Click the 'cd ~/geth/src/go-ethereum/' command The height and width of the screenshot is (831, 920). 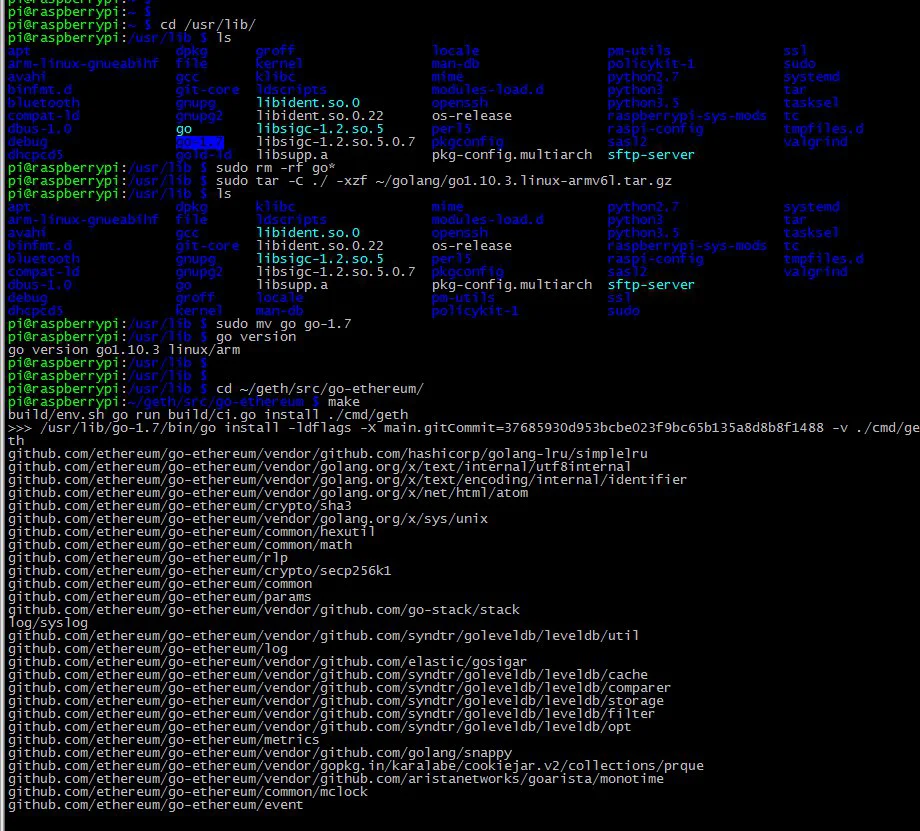click(x=319, y=389)
